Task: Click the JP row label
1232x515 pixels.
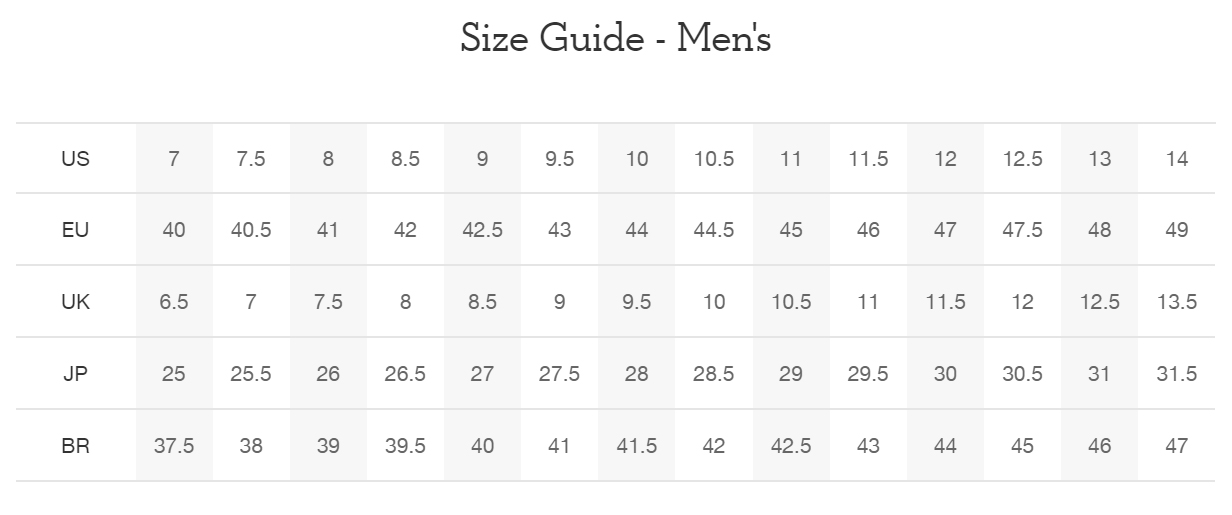Action: coord(75,374)
